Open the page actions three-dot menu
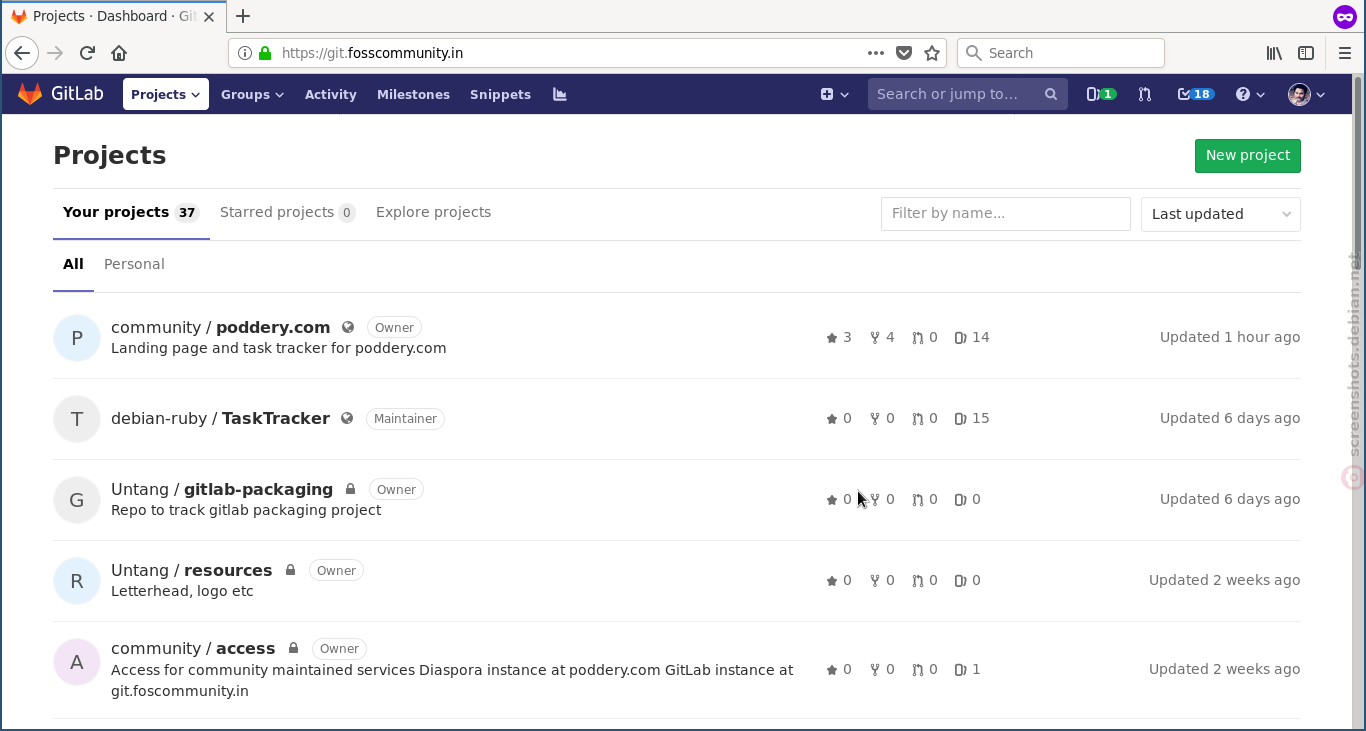 [x=876, y=53]
